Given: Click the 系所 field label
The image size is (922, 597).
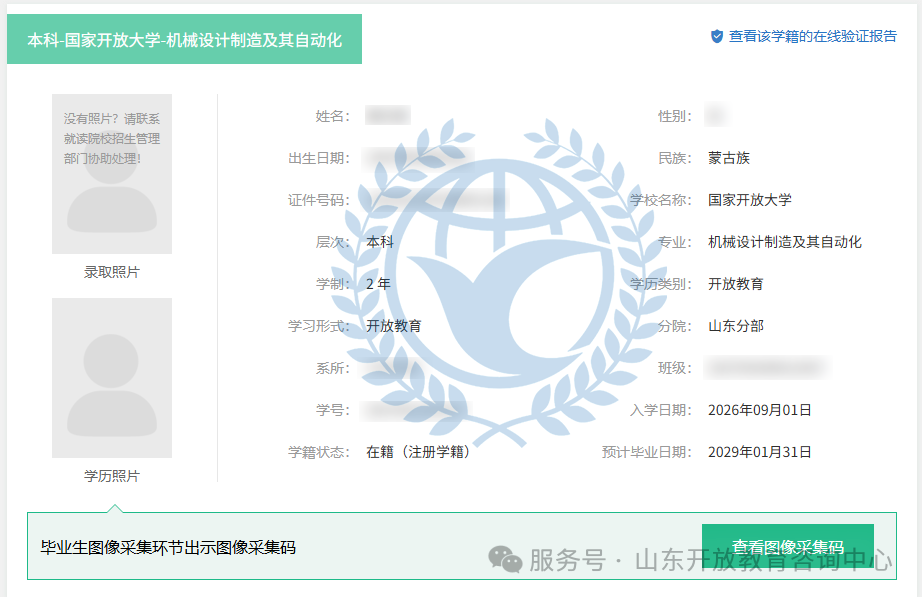Looking at the screenshot, I should coord(332,368).
